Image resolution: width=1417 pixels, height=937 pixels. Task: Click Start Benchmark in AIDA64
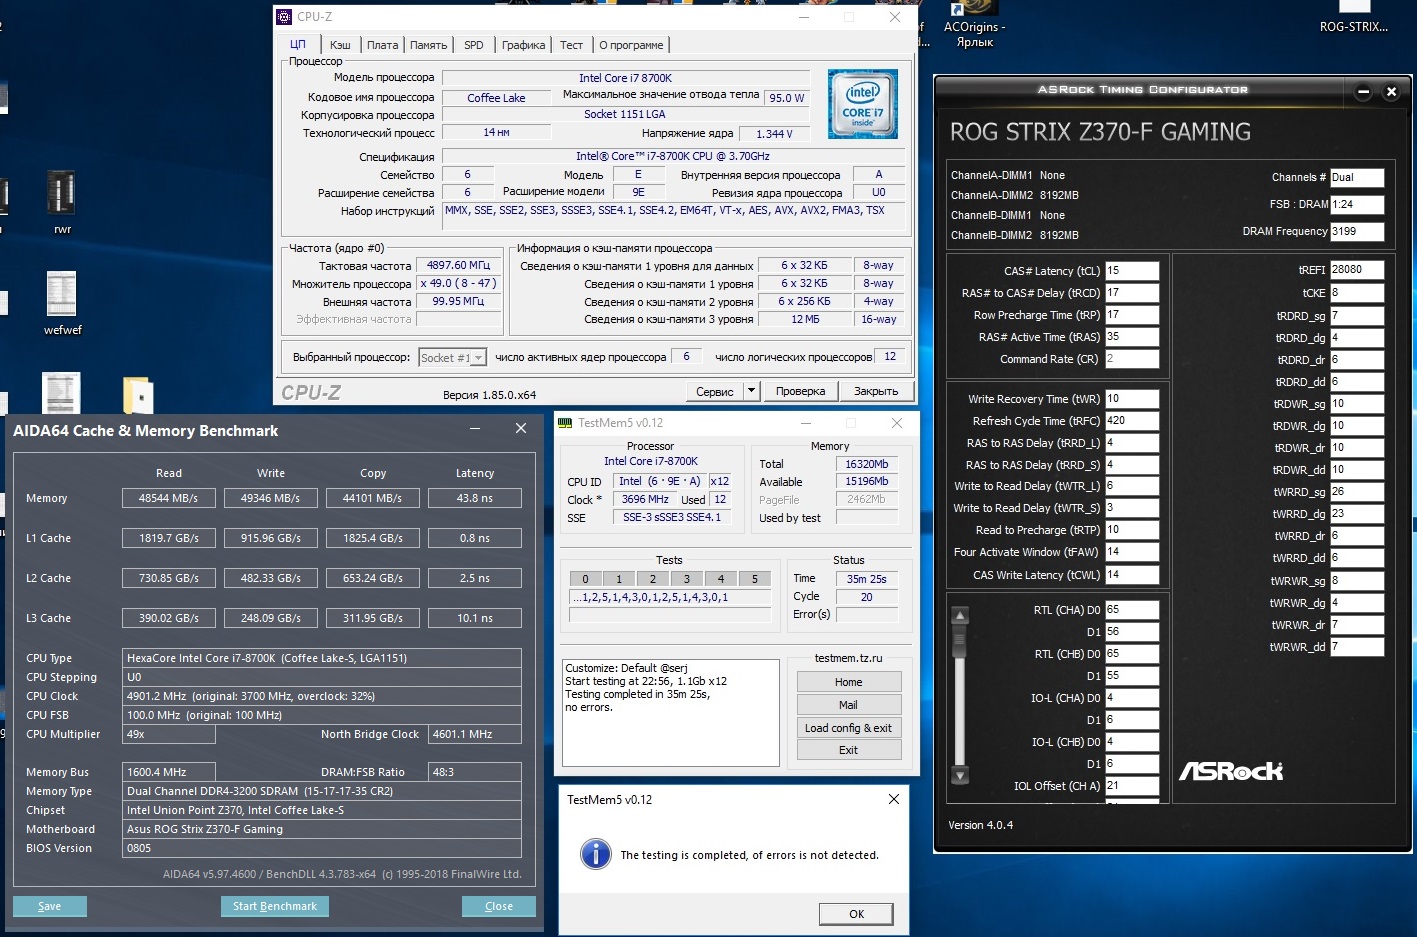(x=275, y=906)
